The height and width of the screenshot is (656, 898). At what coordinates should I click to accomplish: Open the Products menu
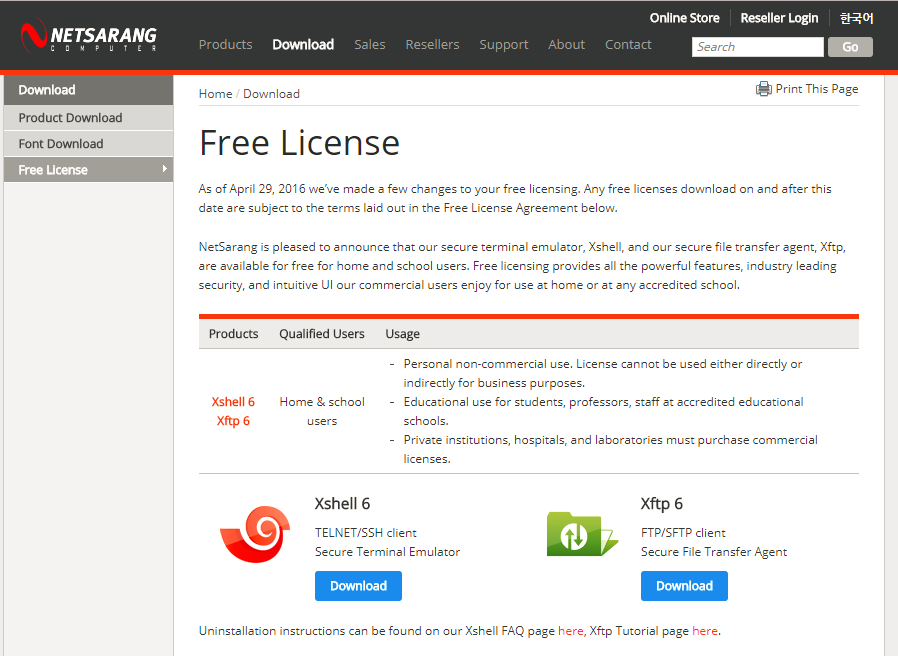[x=226, y=45]
